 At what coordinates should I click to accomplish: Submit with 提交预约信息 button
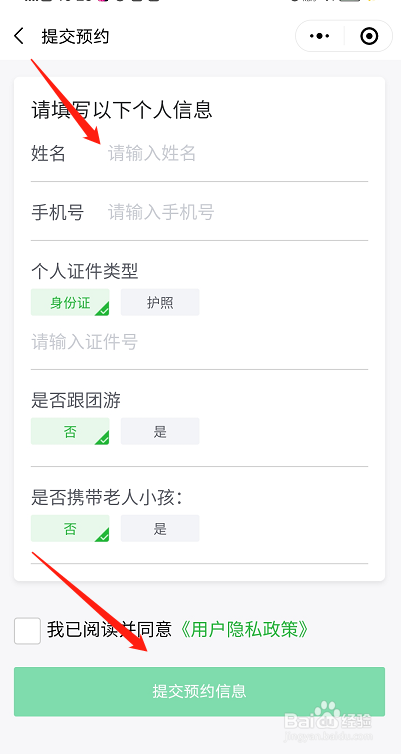(x=200, y=691)
